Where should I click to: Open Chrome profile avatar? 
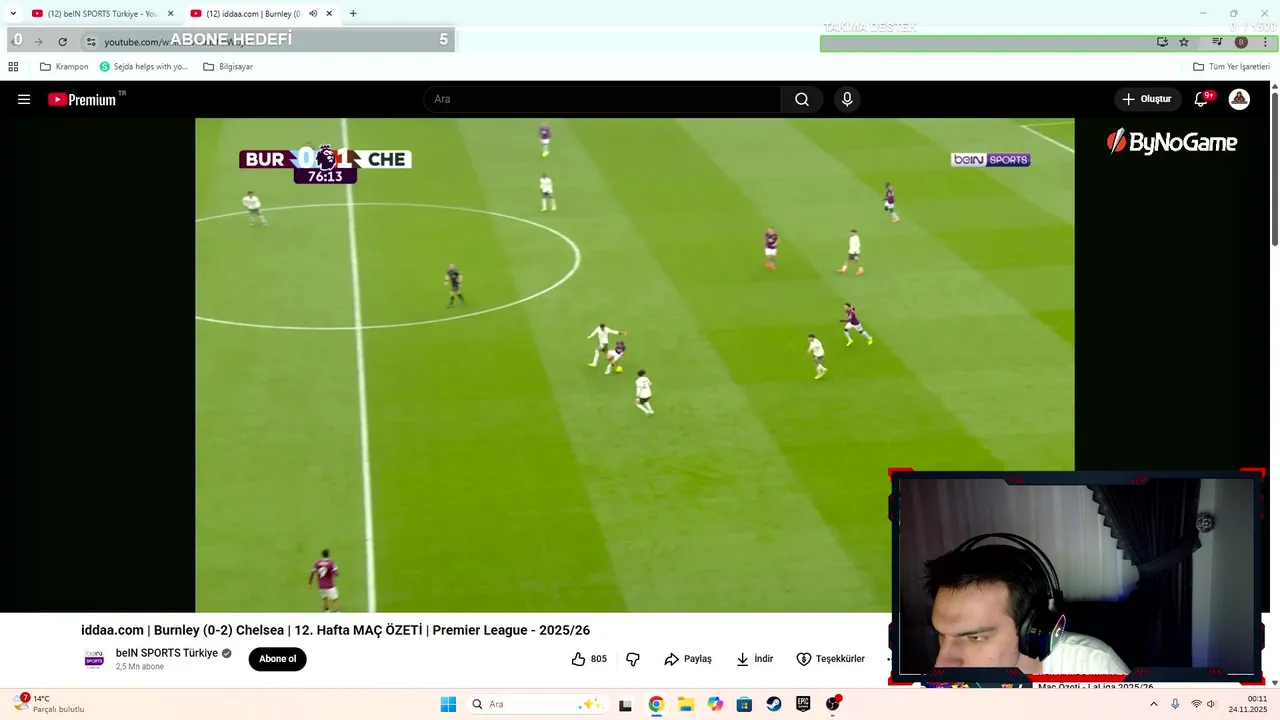(1241, 42)
